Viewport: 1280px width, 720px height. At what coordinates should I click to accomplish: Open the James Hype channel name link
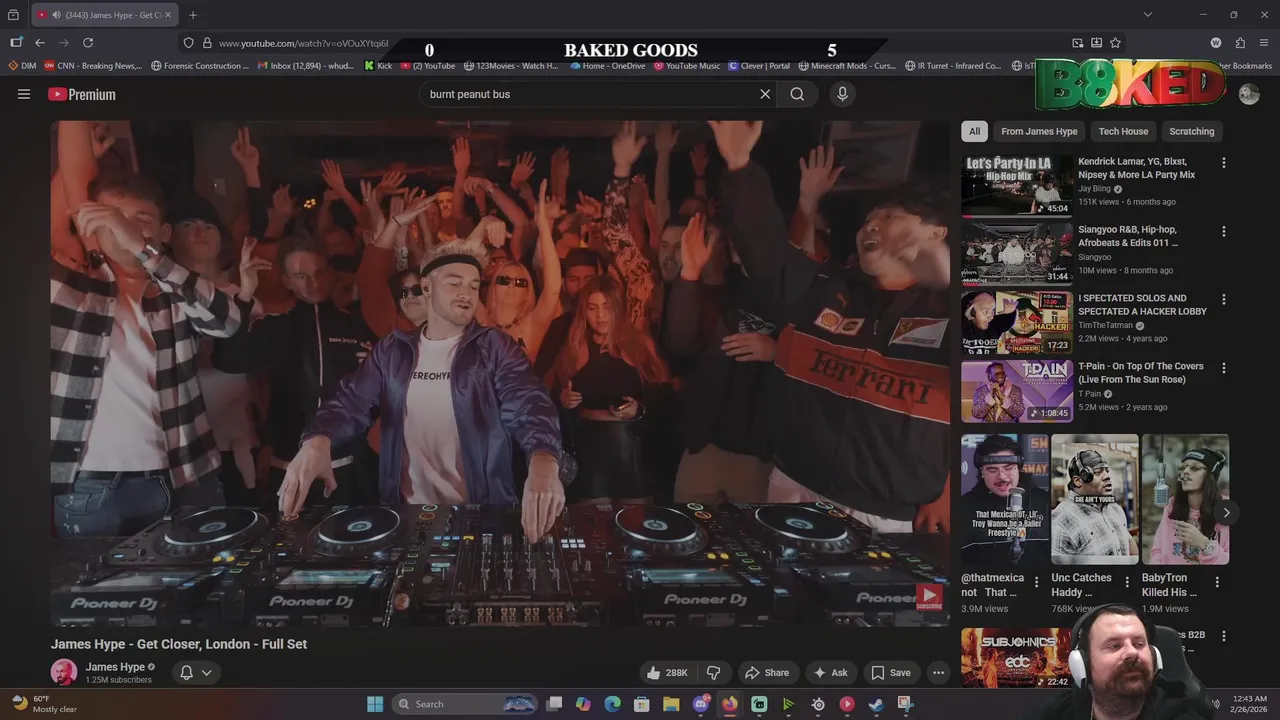pos(115,667)
